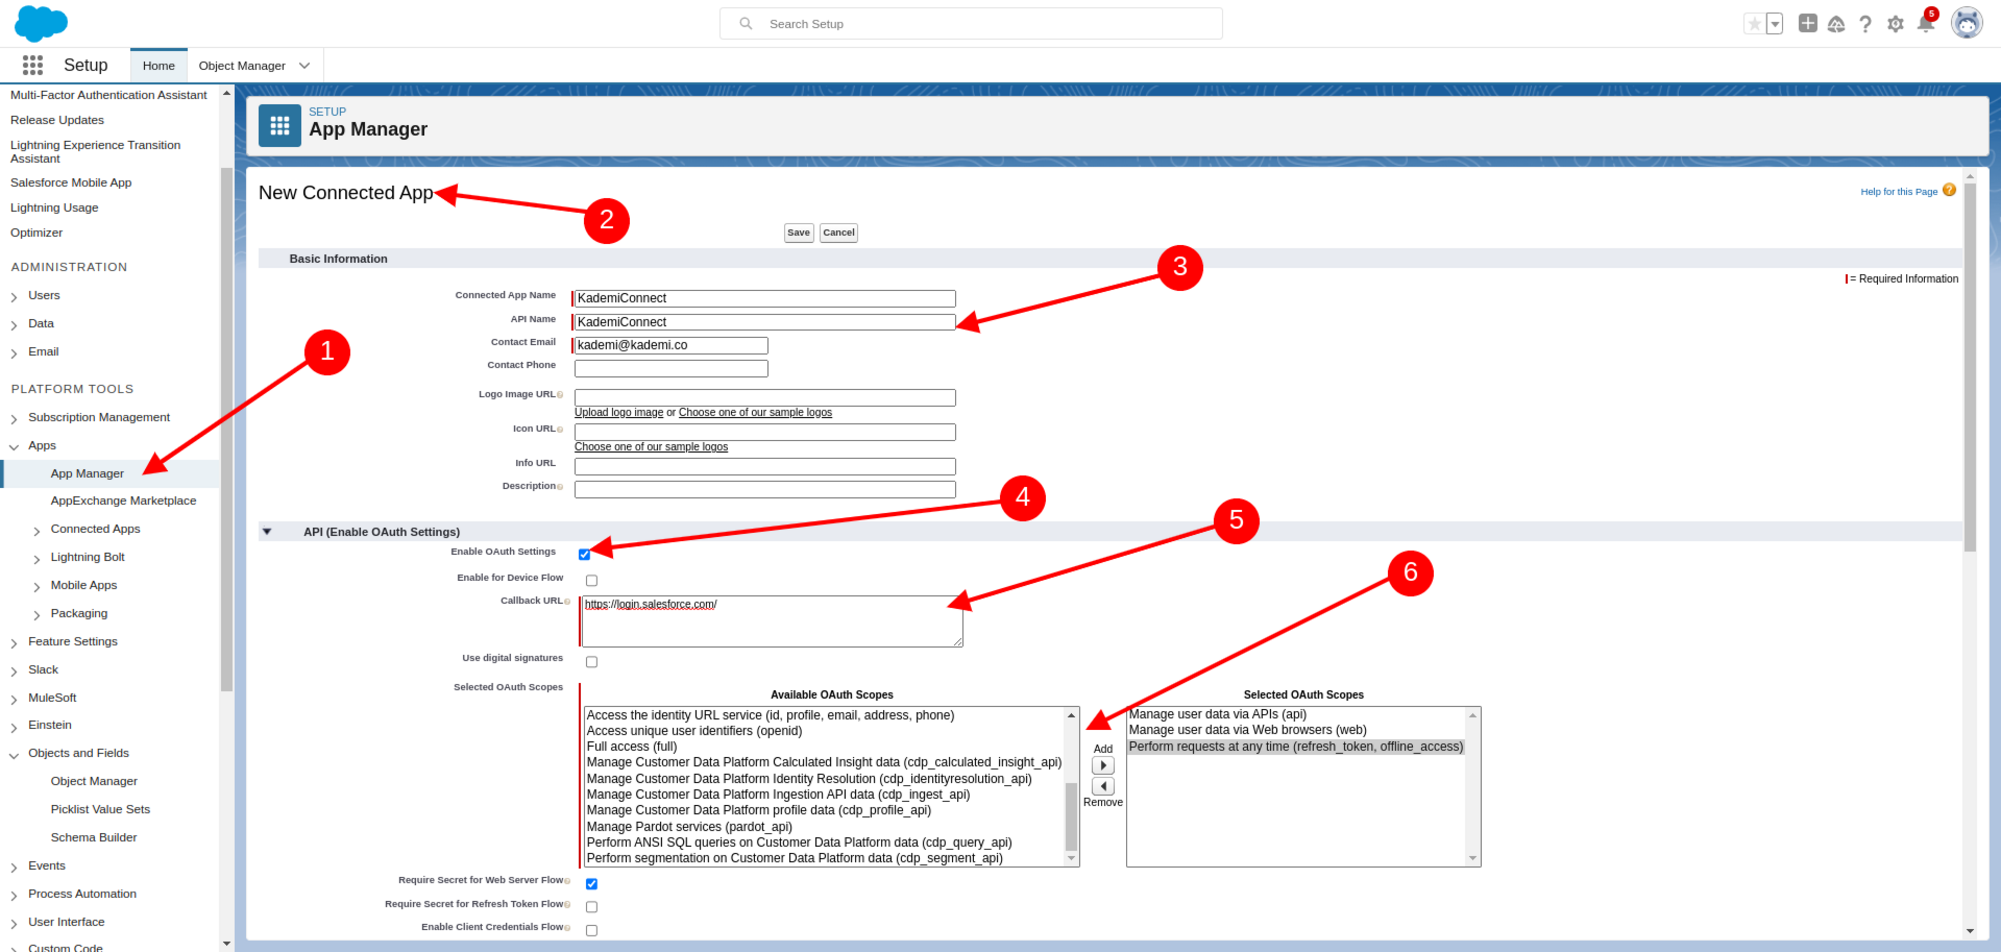Image resolution: width=2001 pixels, height=952 pixels.
Task: Click the Logo Image URL info icon
Action: pos(560,395)
